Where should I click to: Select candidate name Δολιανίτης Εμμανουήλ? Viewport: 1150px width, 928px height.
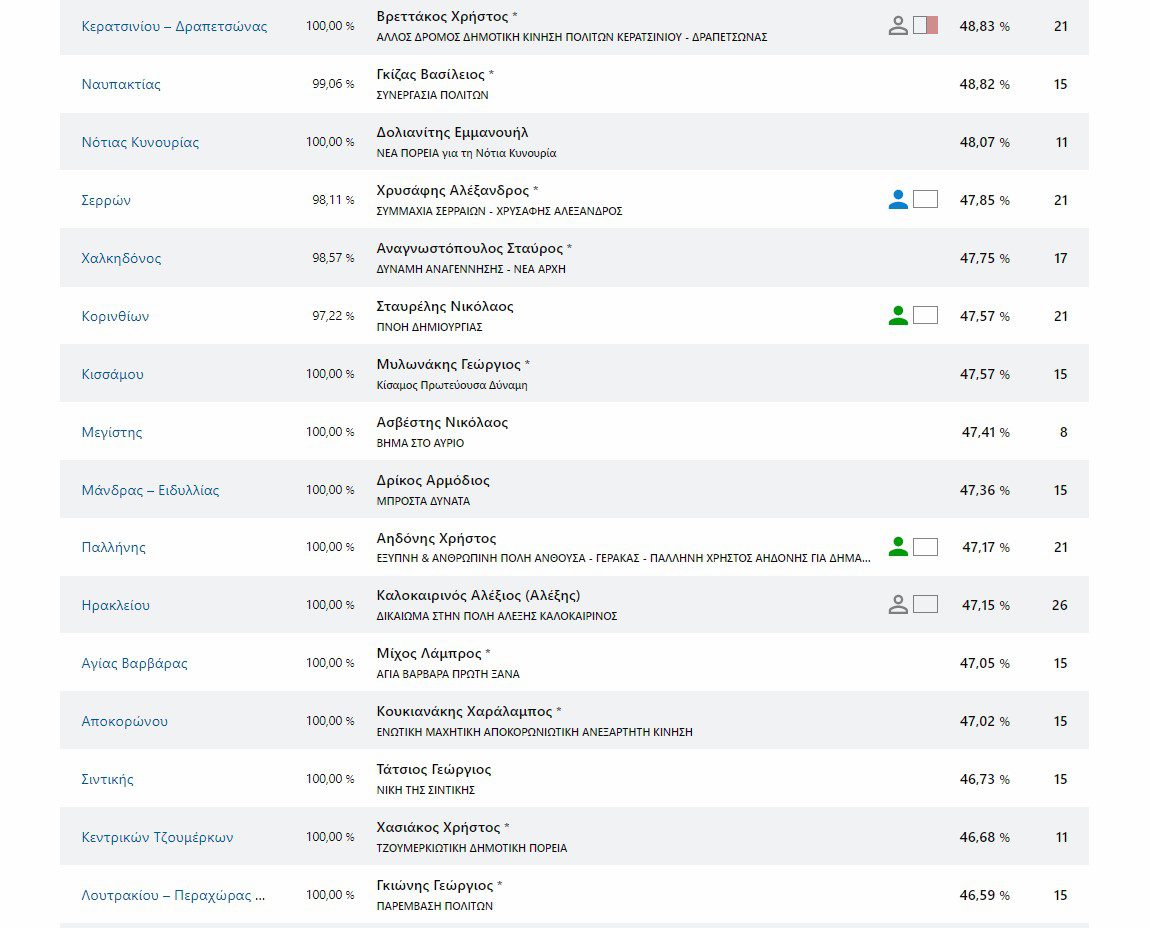[x=453, y=132]
